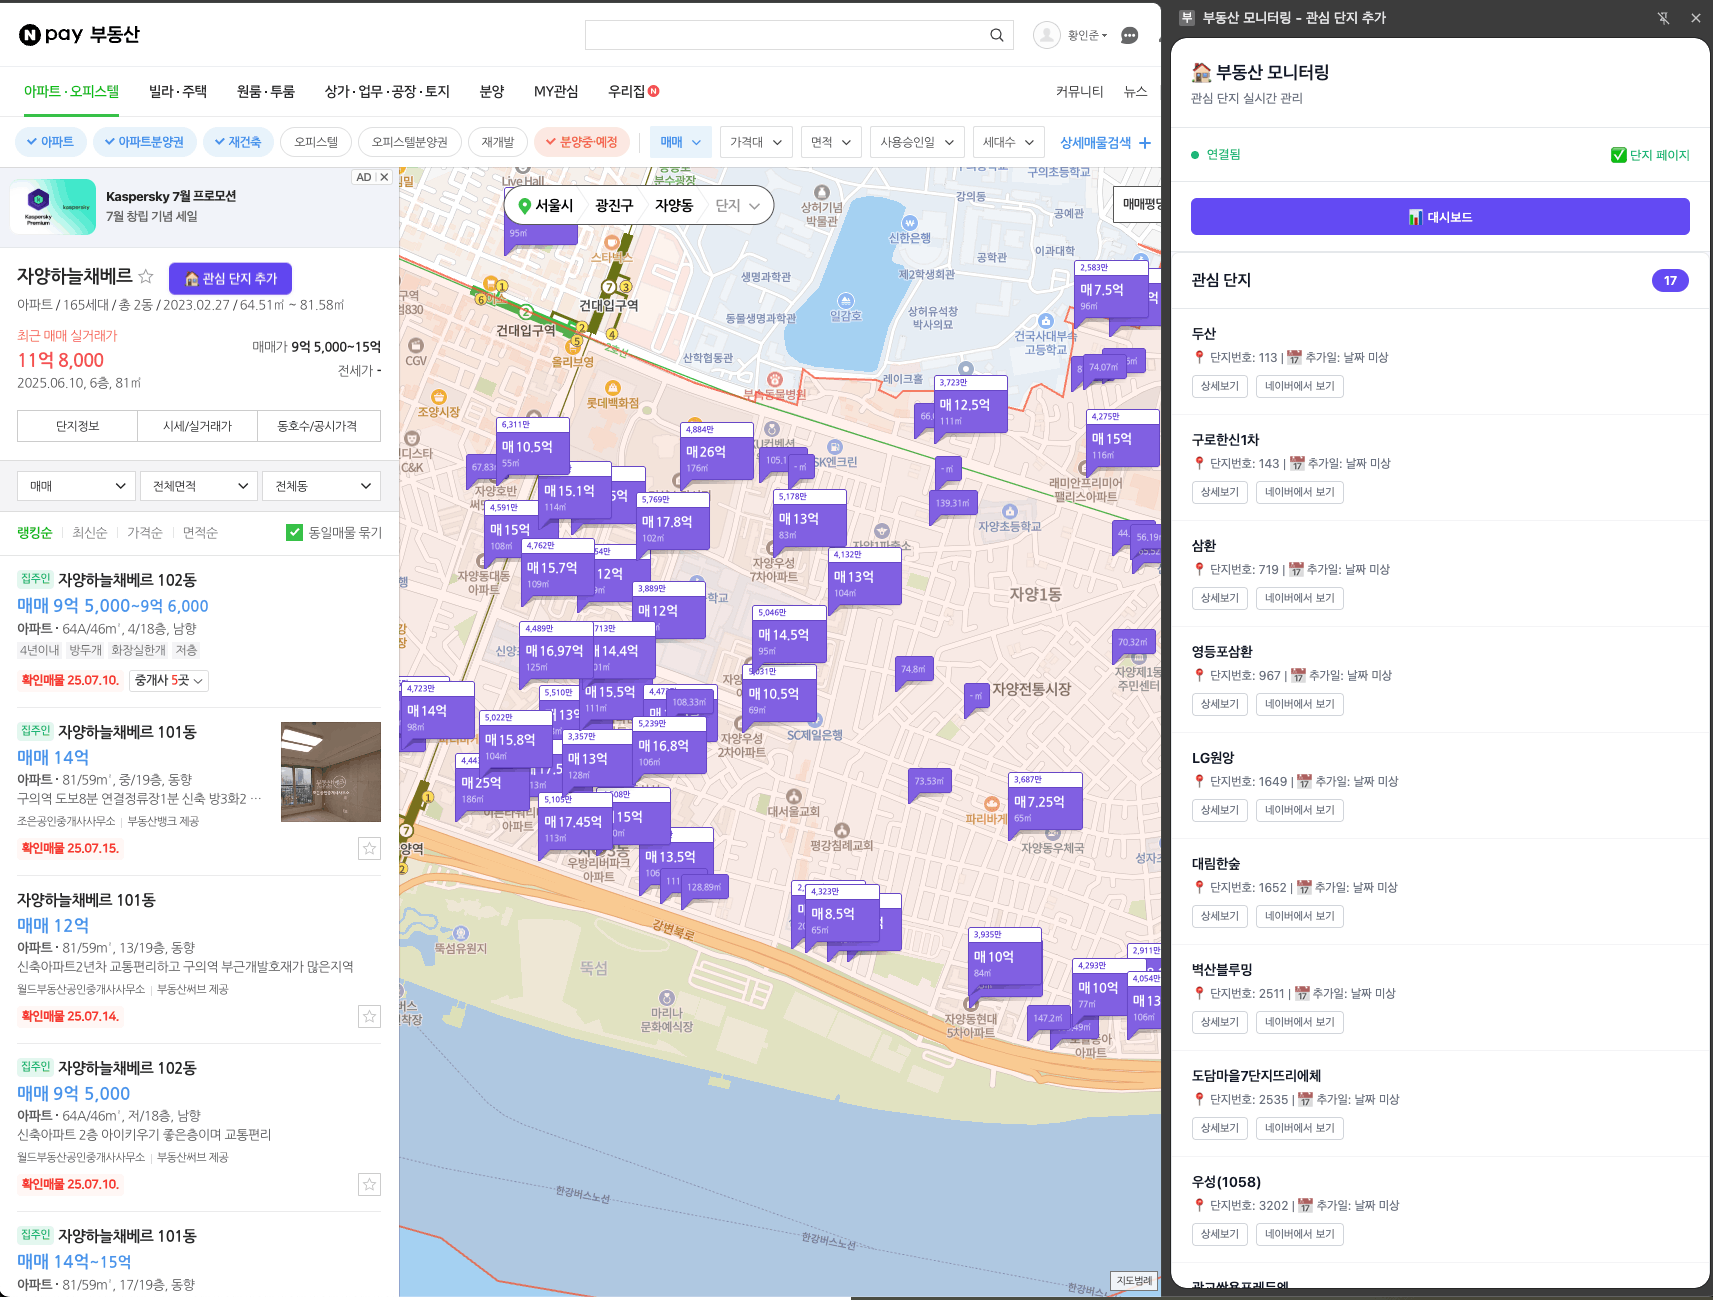Click the user profile avatar icon
Screen dimensions: 1713x1300
pyautogui.click(x=1046, y=35)
